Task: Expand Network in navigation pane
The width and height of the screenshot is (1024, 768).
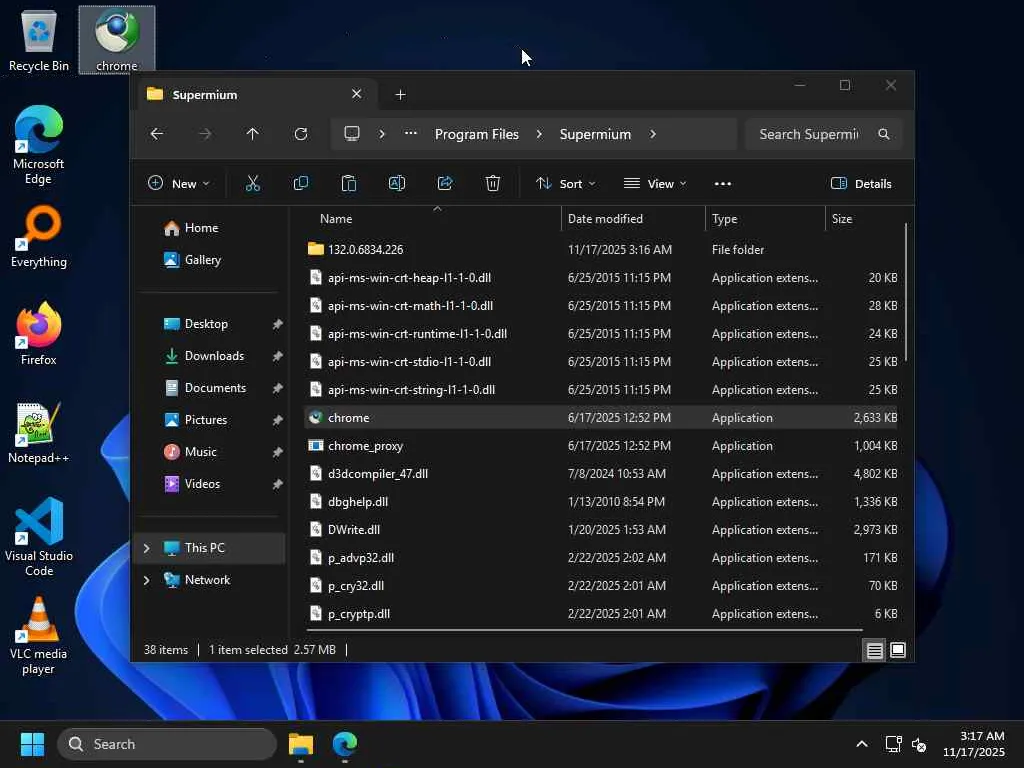Action: (x=146, y=580)
